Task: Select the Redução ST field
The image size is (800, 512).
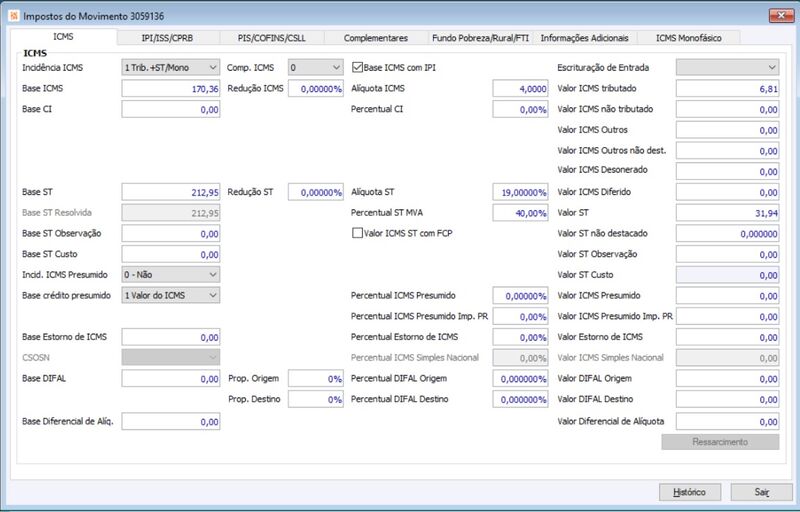Action: [316, 192]
